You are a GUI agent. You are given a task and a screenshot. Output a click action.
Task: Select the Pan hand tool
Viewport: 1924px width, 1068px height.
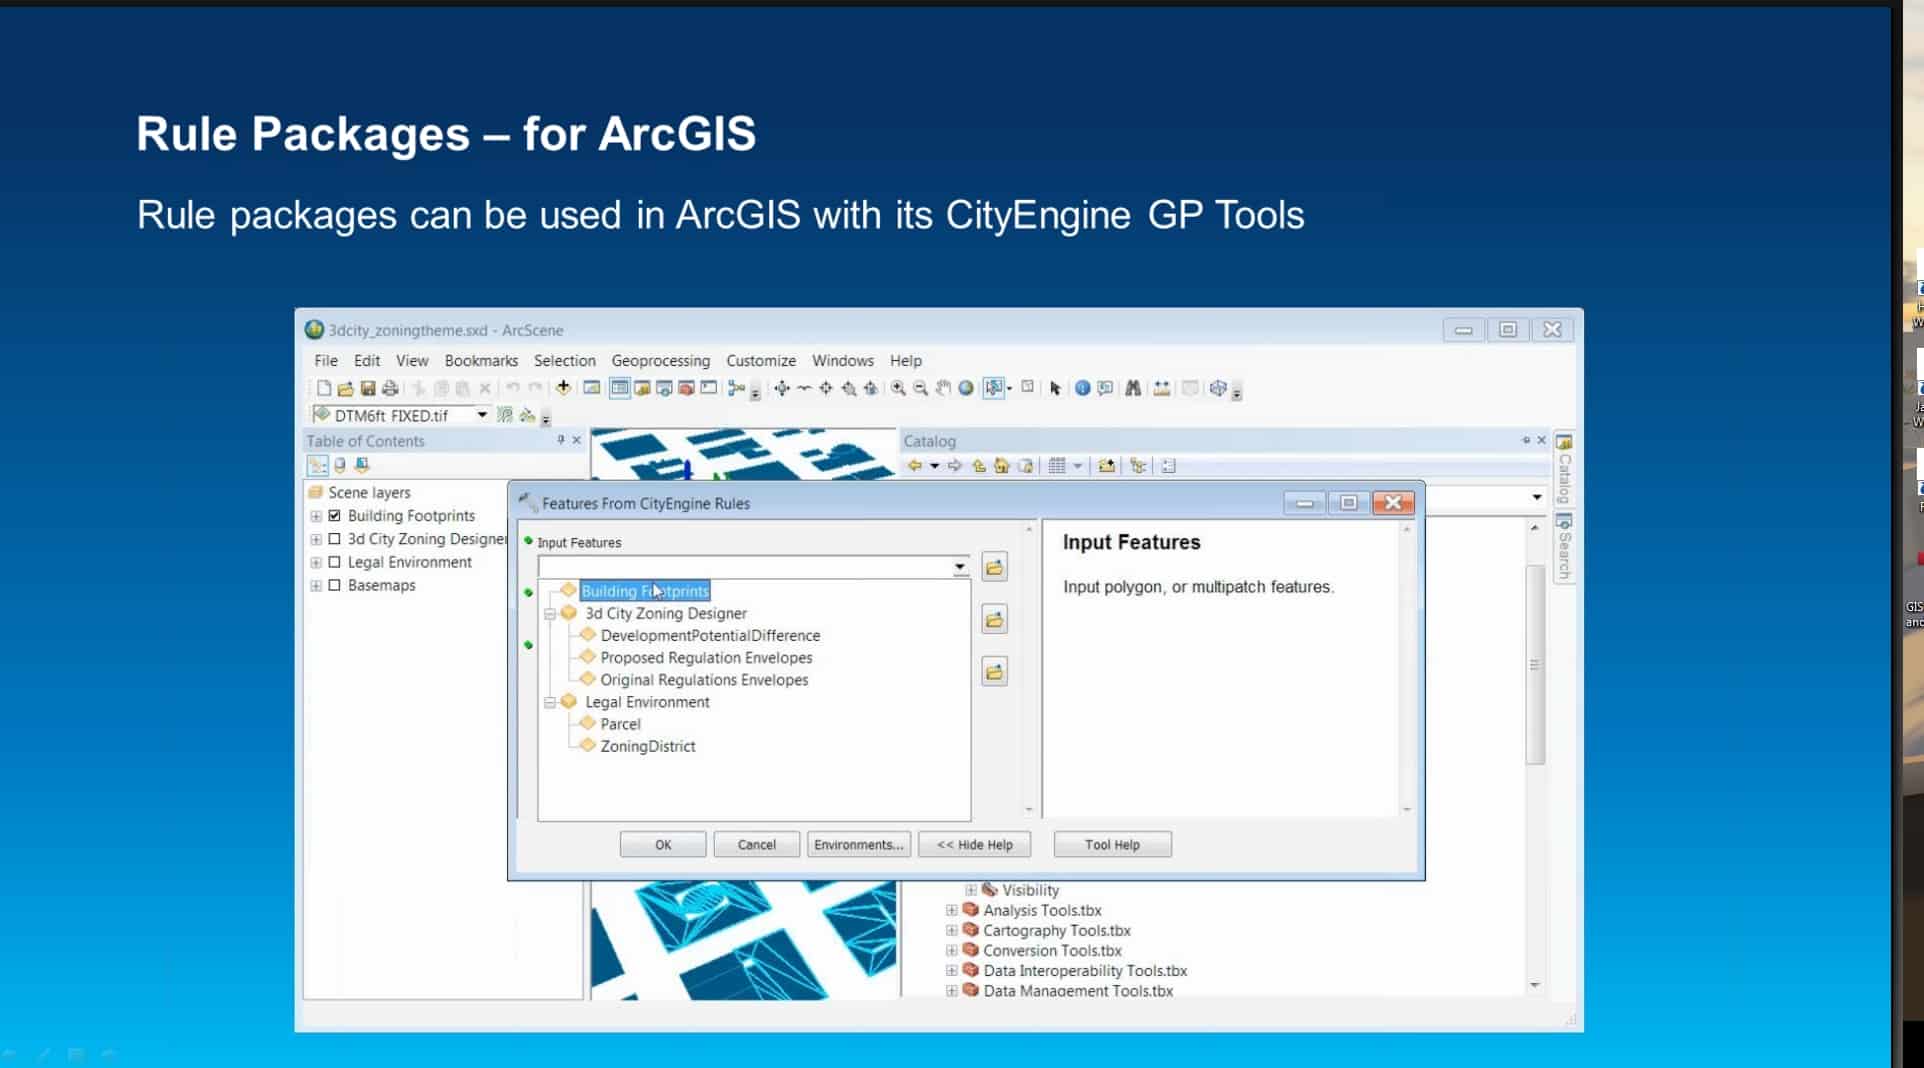tap(943, 388)
